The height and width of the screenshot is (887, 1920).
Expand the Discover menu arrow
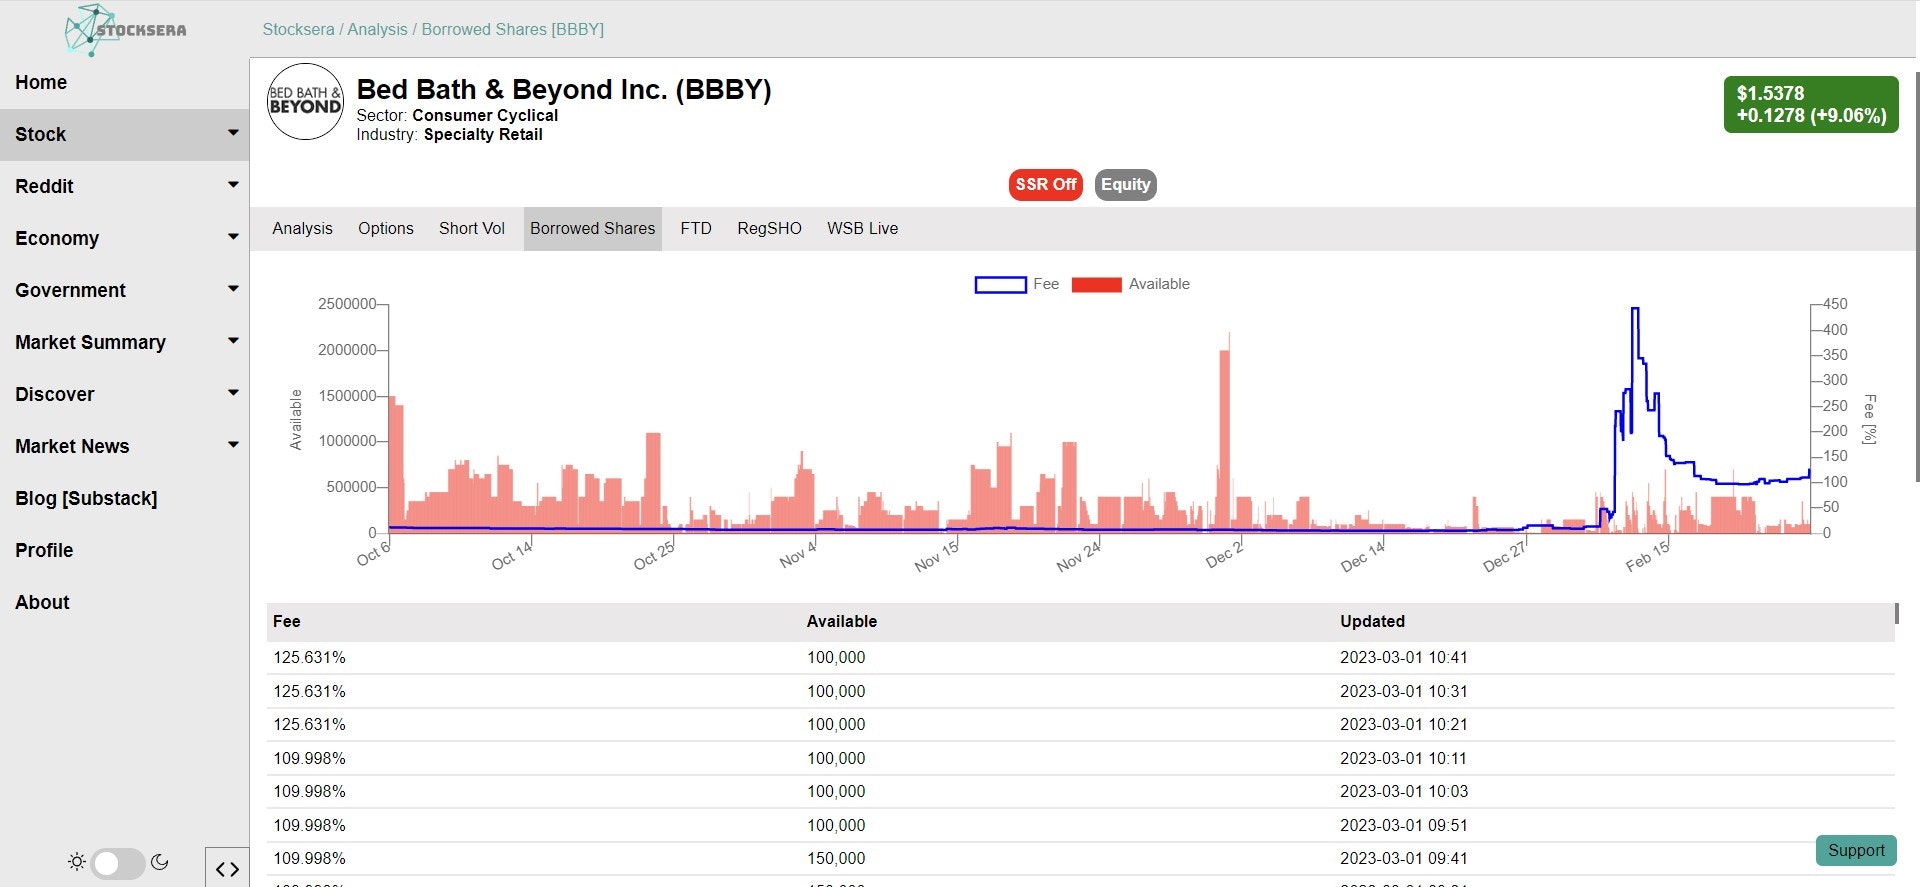[x=233, y=393]
